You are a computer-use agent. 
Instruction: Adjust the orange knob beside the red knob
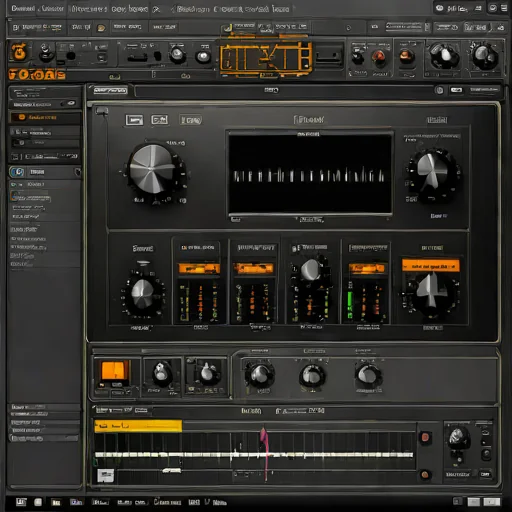pos(405,55)
